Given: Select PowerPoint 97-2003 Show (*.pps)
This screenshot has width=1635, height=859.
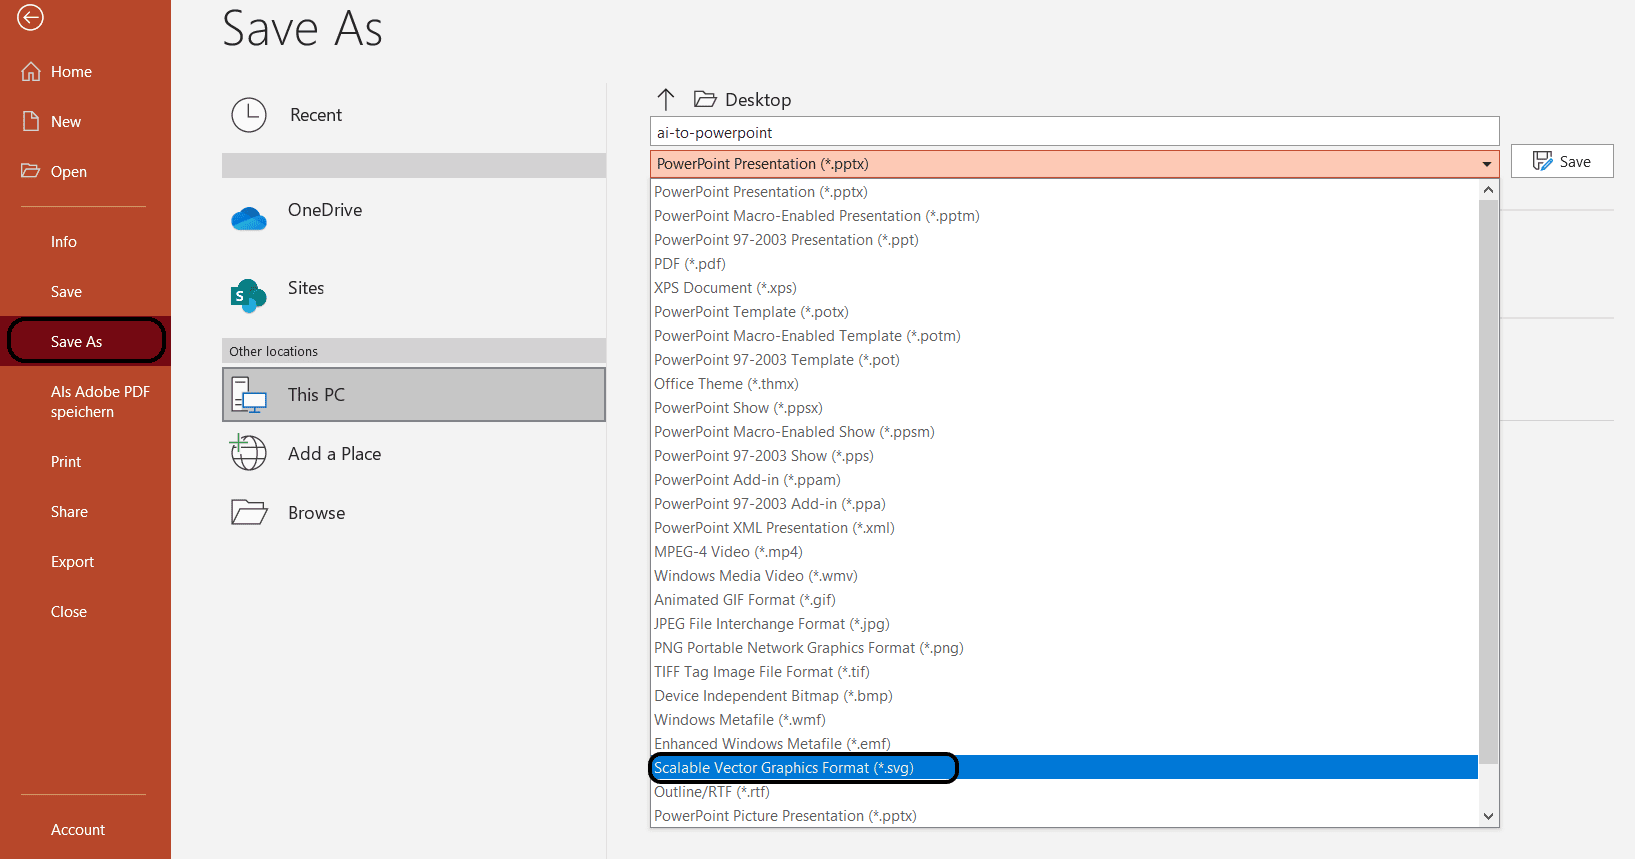Looking at the screenshot, I should coord(1064,456).
